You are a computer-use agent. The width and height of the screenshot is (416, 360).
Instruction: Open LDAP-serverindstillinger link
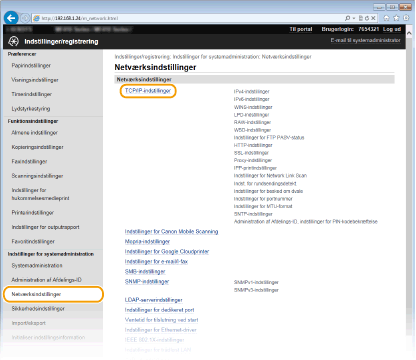[x=153, y=300]
